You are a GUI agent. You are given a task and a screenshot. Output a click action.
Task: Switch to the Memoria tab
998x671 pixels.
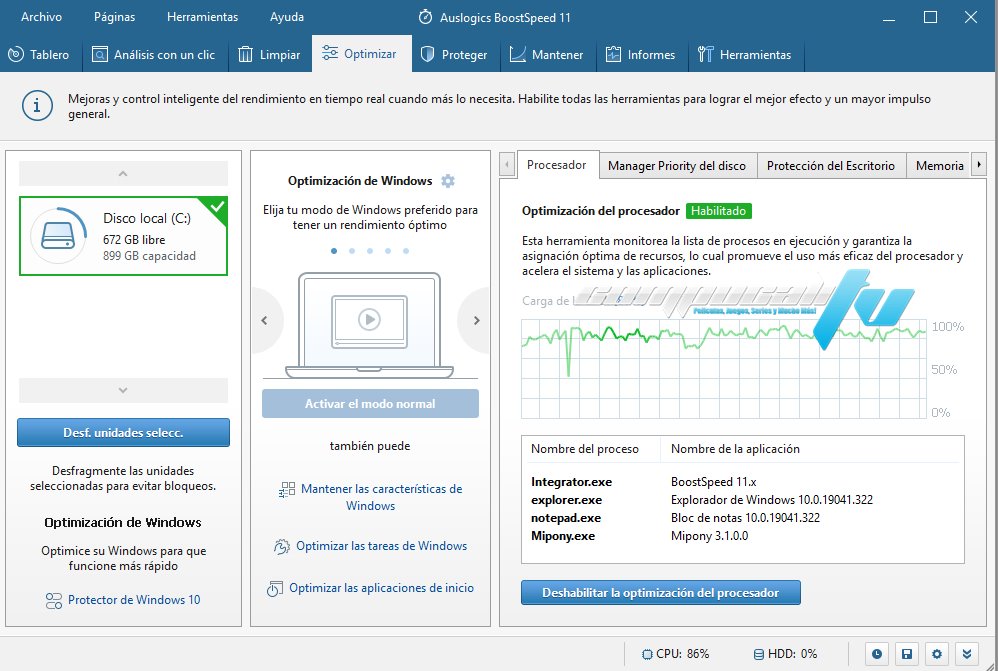point(941,165)
